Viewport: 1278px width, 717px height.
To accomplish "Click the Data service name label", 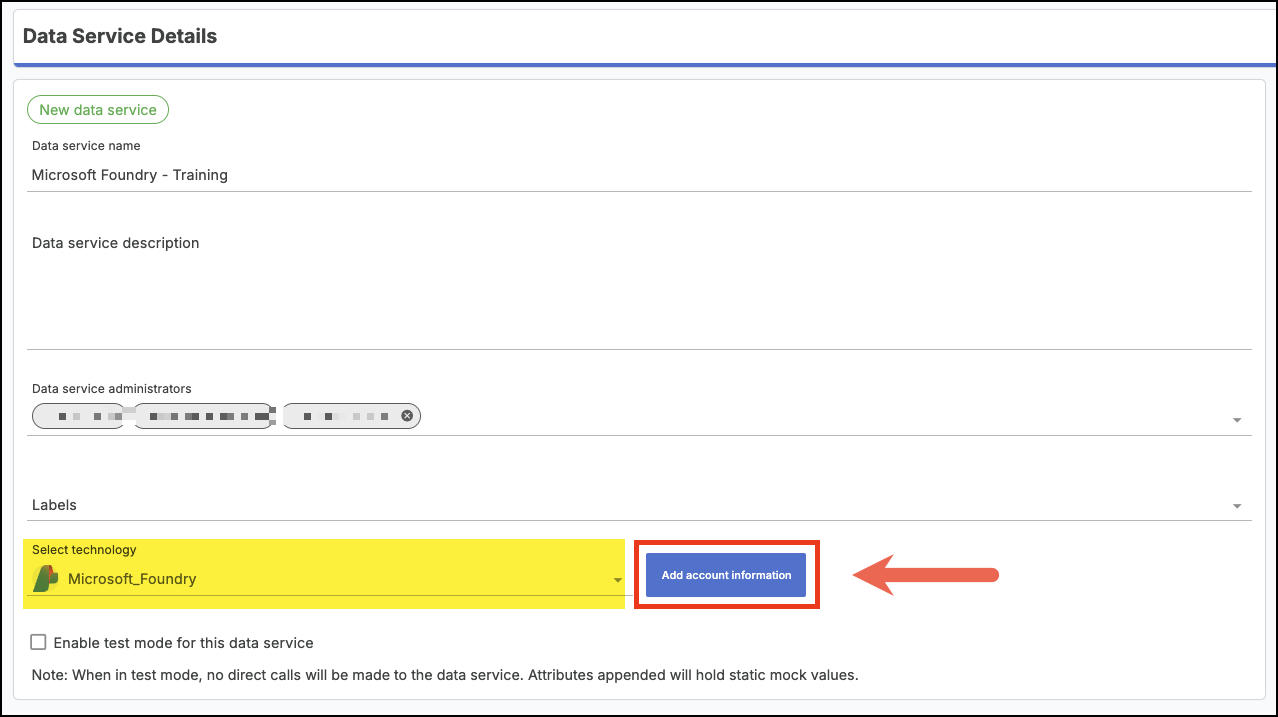I will point(86,146).
